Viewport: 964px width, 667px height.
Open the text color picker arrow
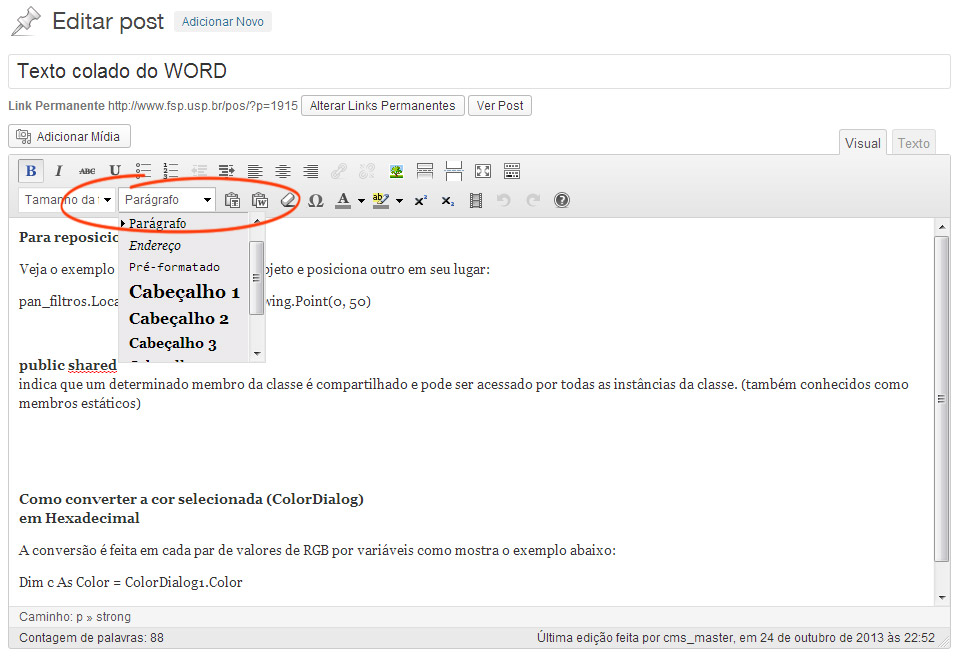362,200
